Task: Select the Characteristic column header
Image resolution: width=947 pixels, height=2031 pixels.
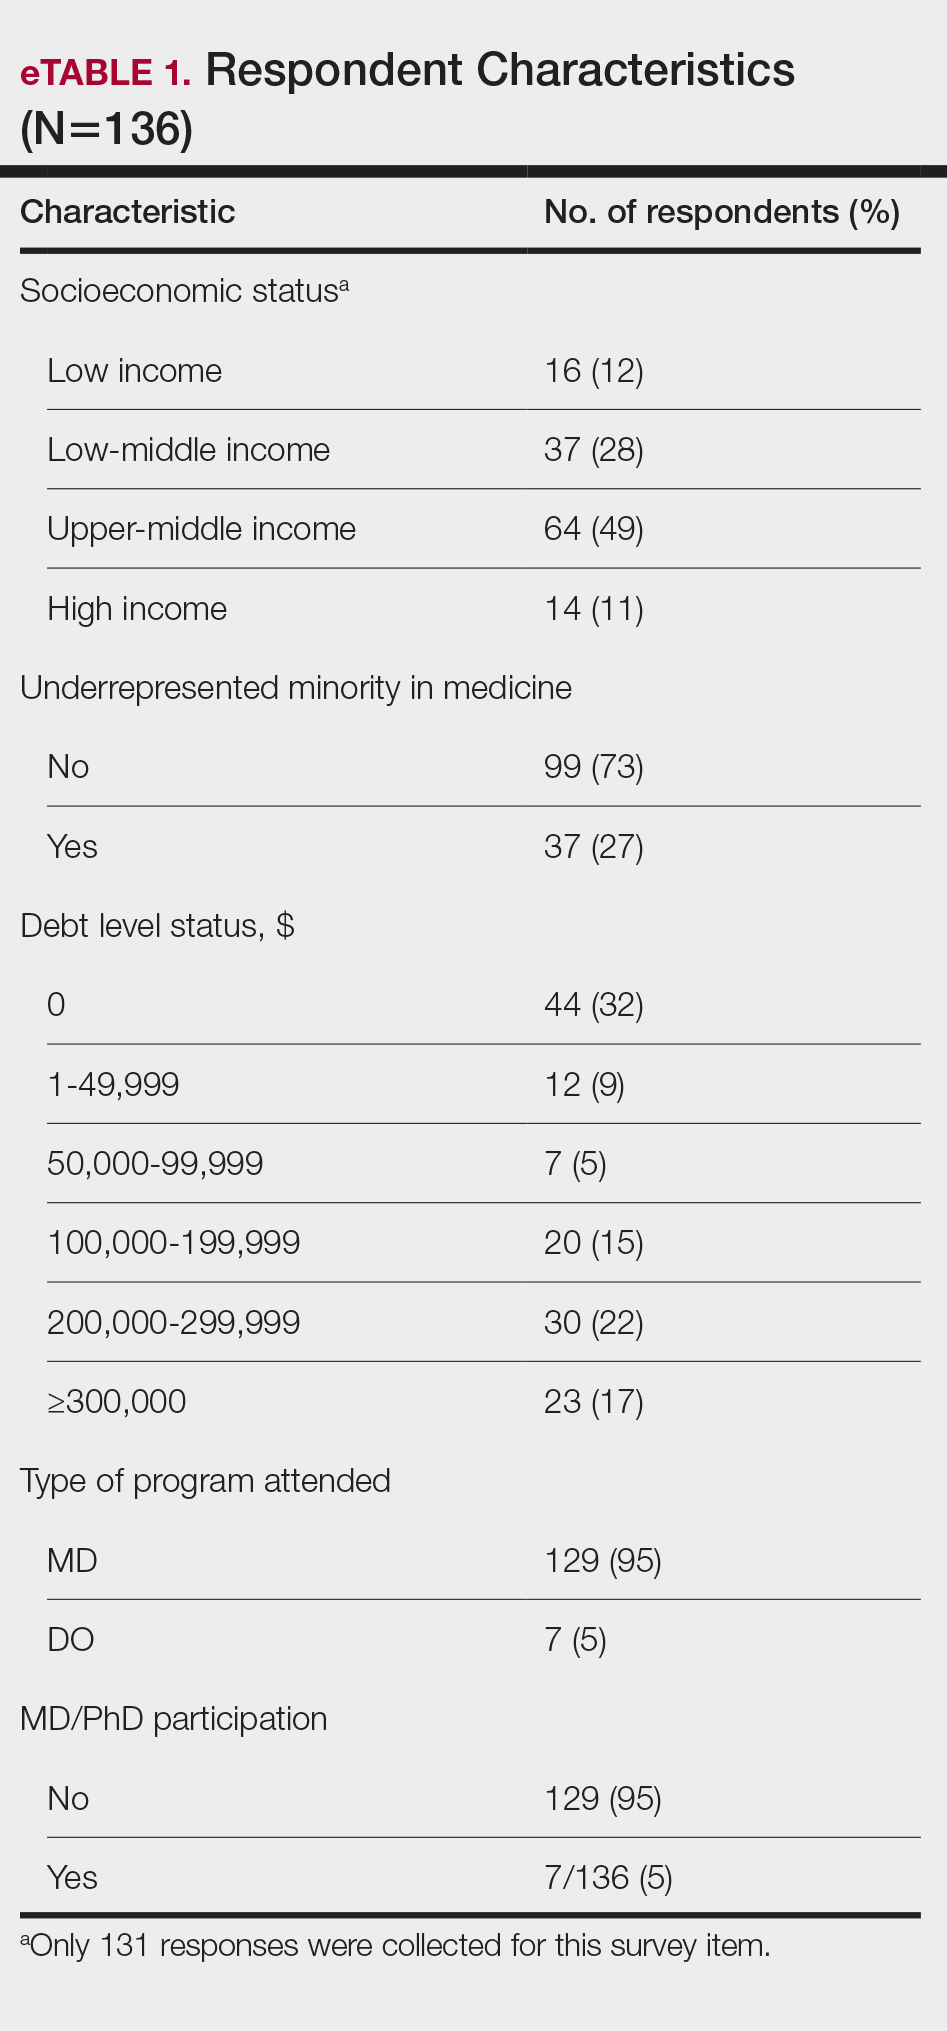Action: (127, 212)
